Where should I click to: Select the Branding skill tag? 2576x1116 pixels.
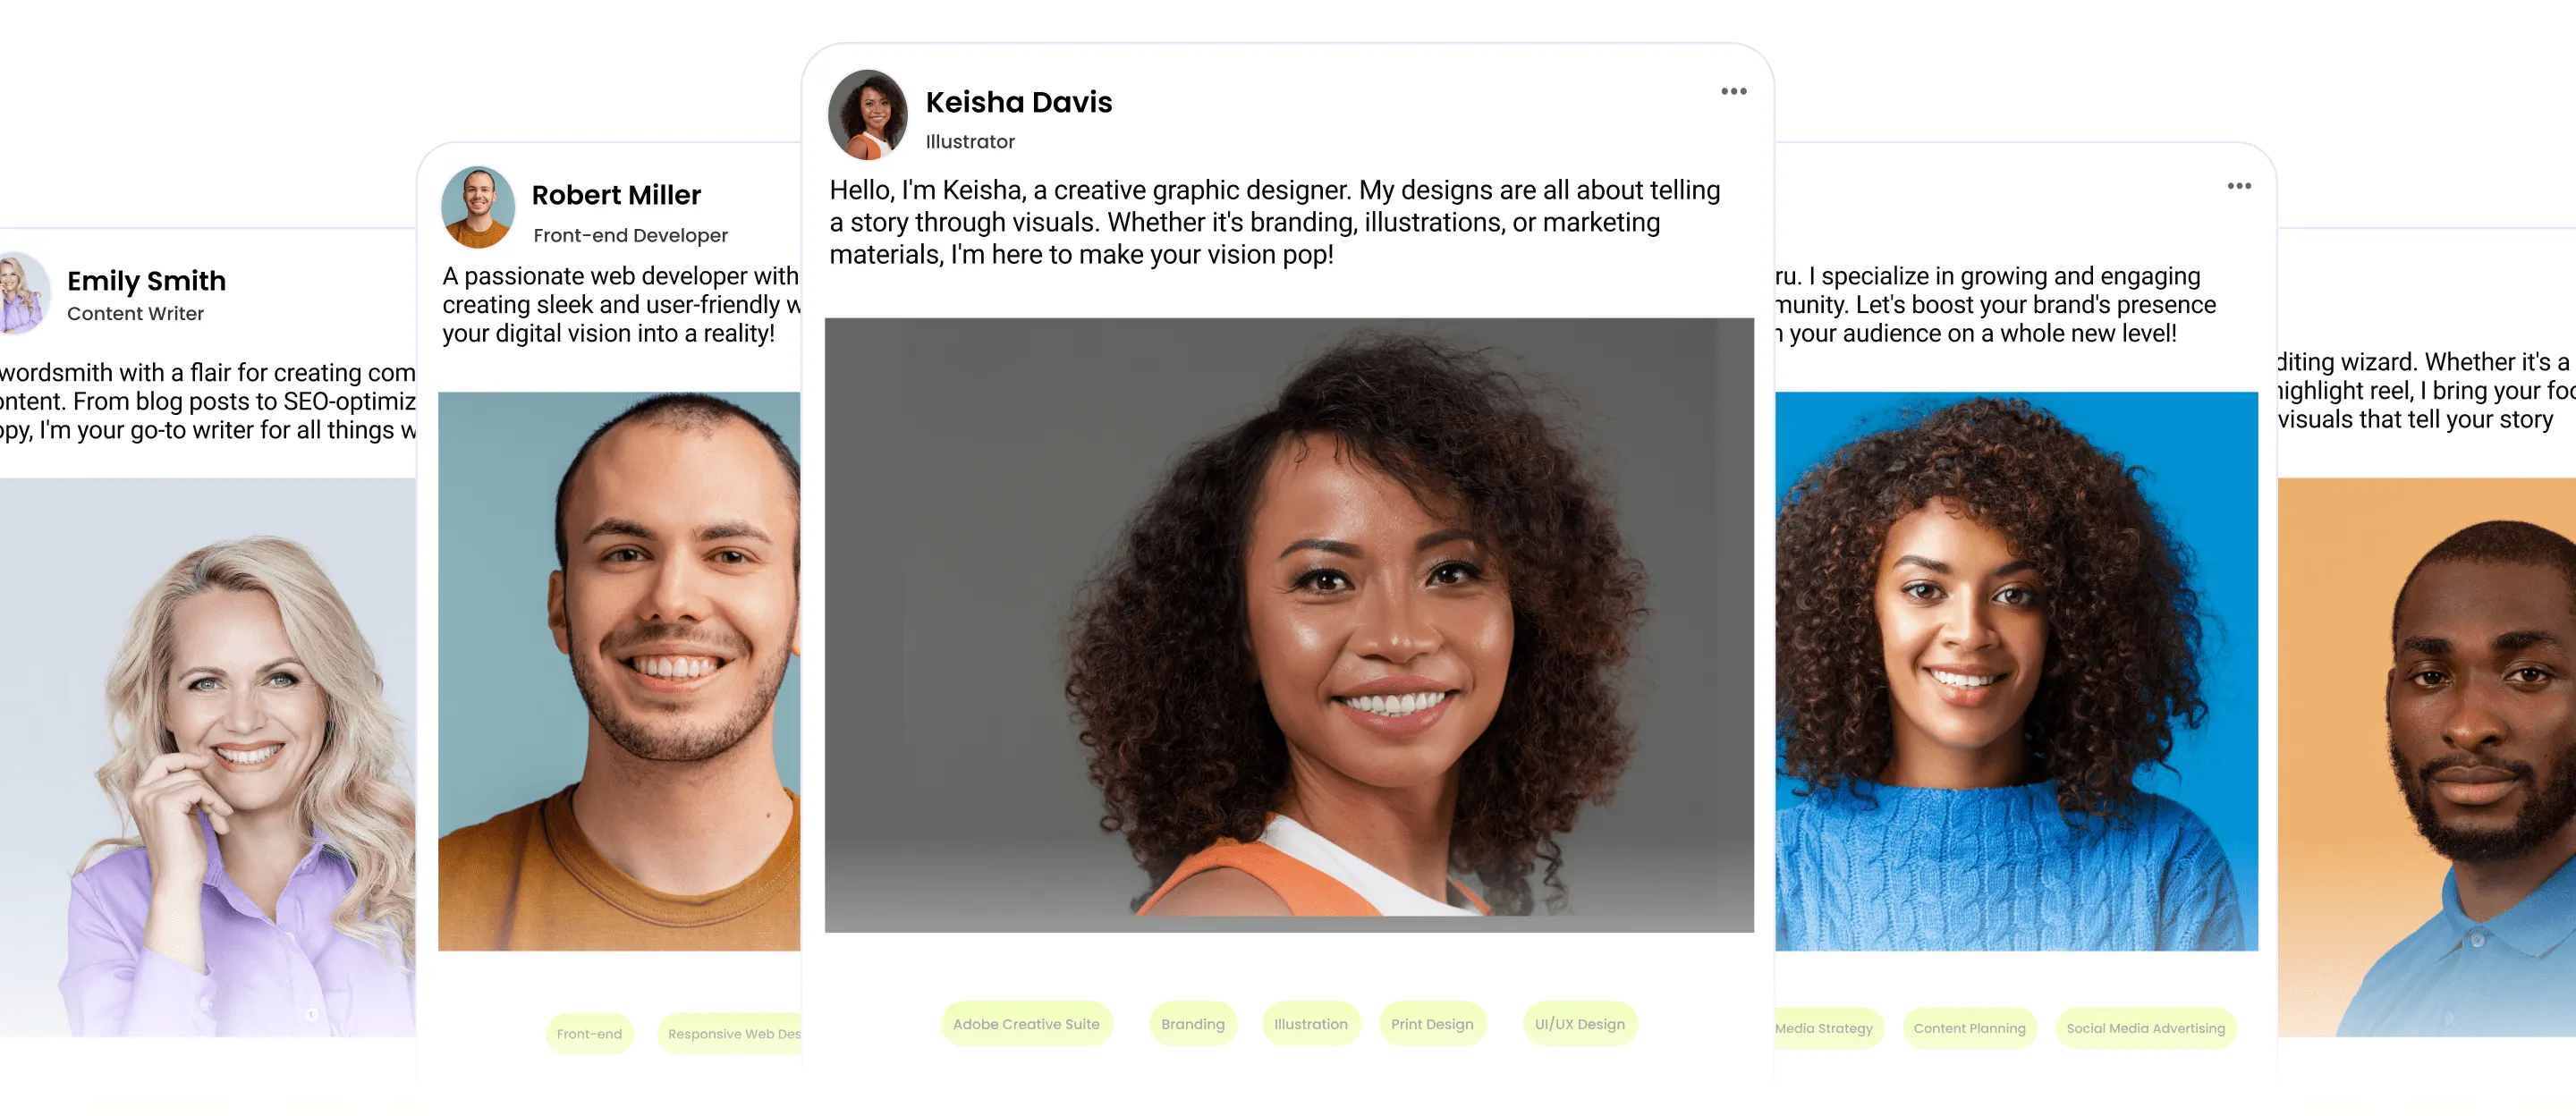(1192, 1024)
